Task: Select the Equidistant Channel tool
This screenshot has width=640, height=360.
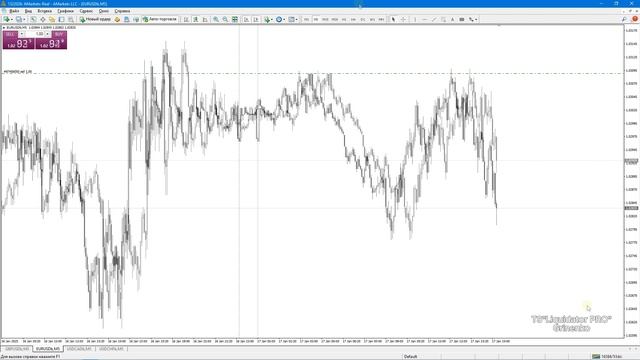Action: coord(443,19)
